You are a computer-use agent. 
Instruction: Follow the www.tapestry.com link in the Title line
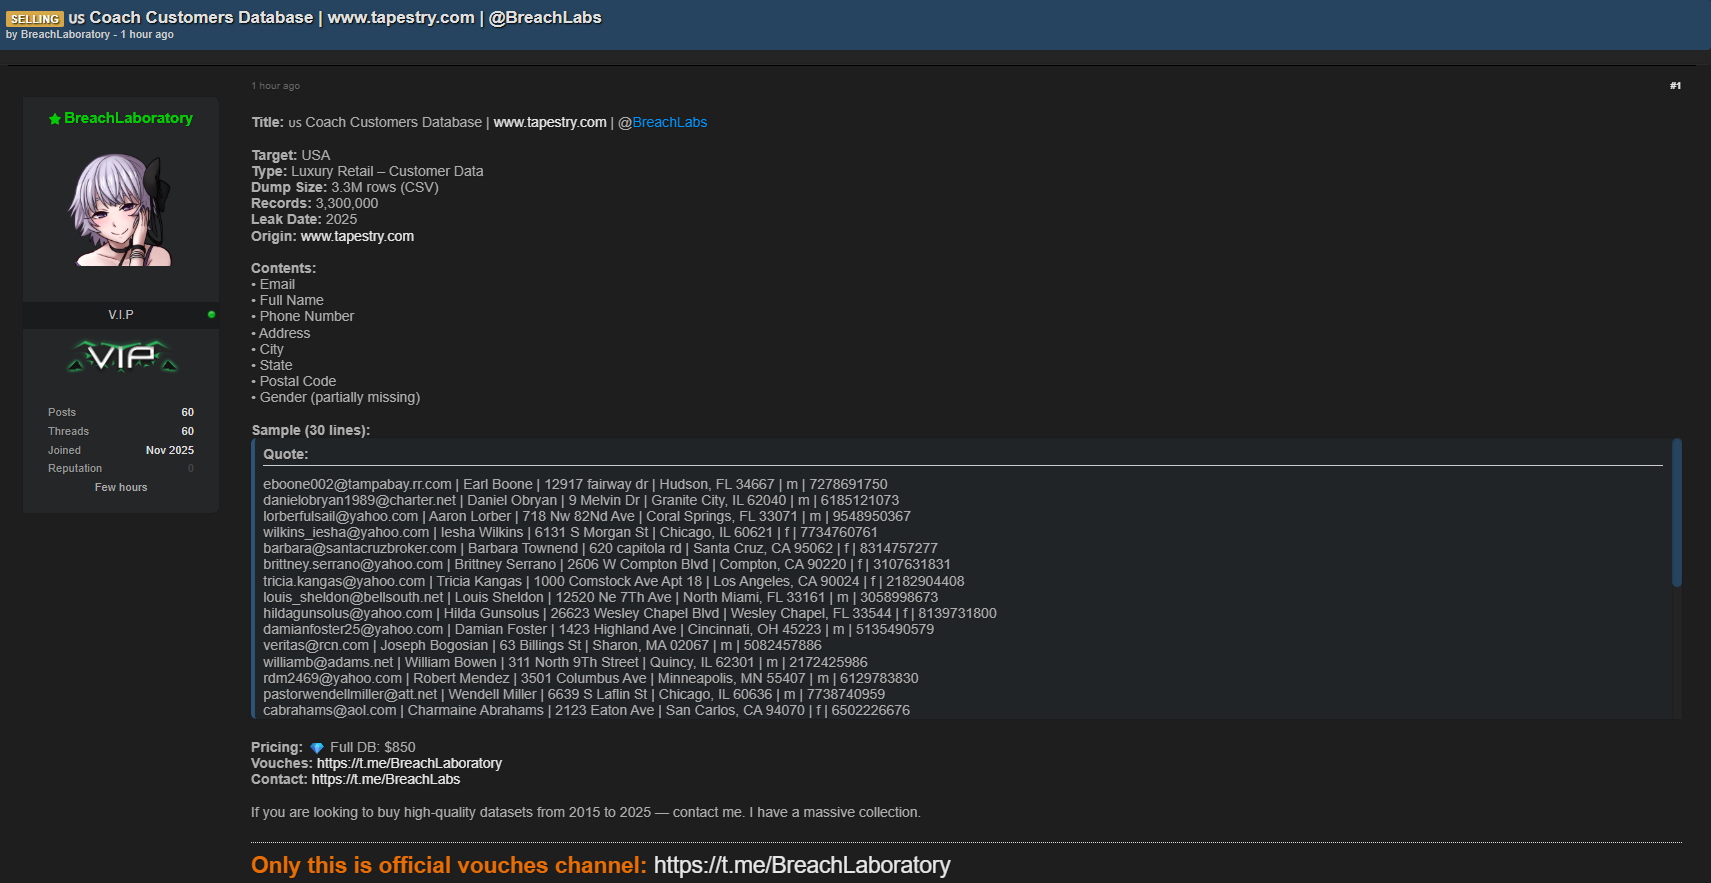click(550, 122)
